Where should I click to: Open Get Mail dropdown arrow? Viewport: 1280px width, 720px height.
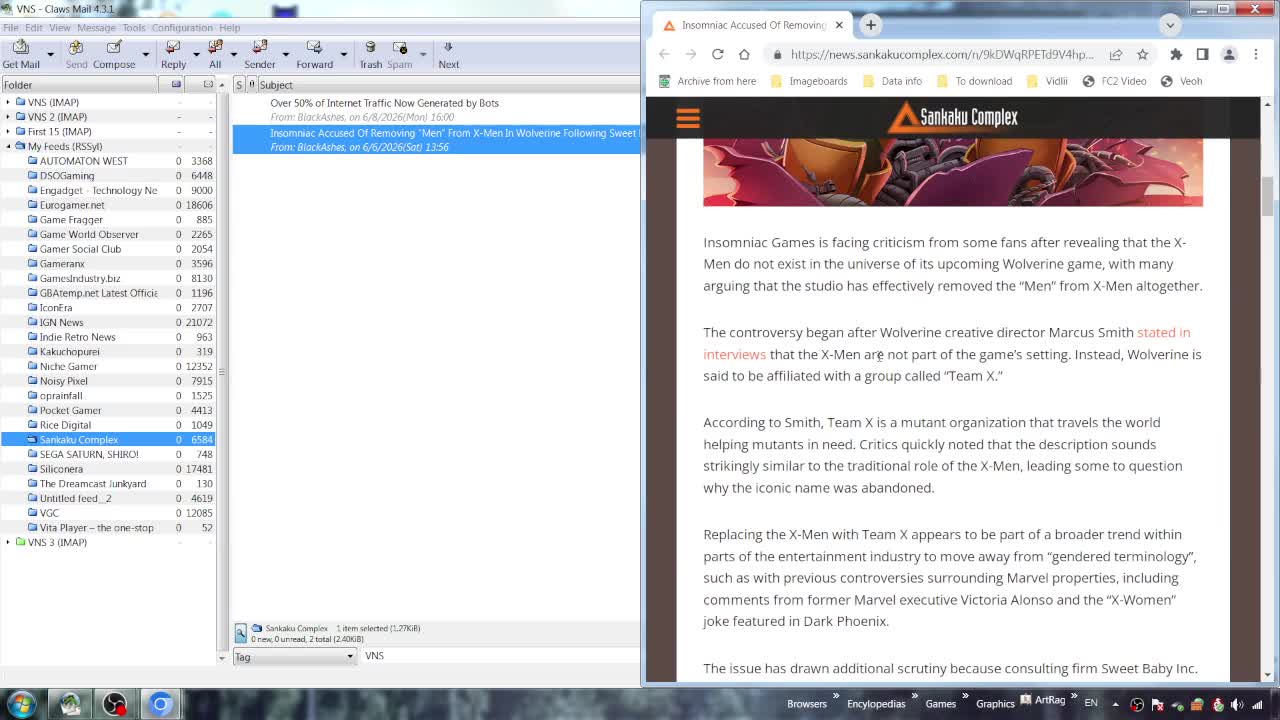51,54
